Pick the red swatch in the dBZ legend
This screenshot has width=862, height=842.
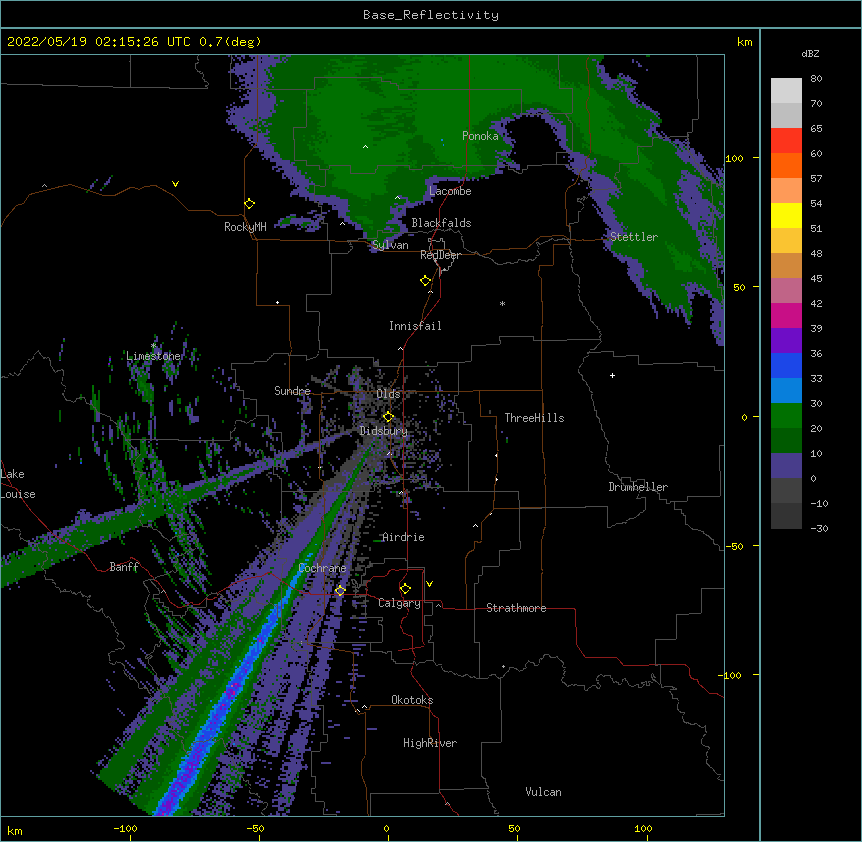tap(786, 141)
